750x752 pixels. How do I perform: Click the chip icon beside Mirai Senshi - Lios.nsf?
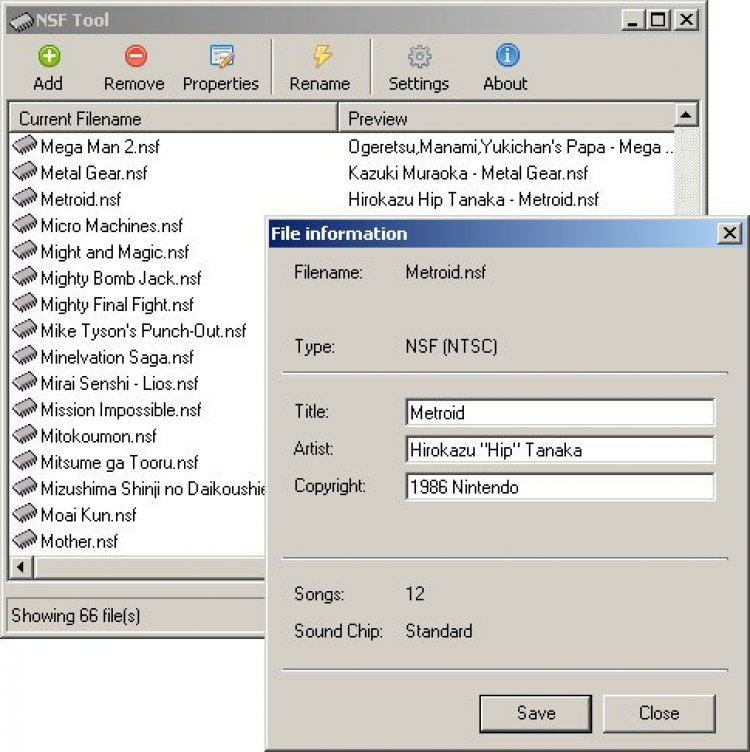pyautogui.click(x=24, y=382)
